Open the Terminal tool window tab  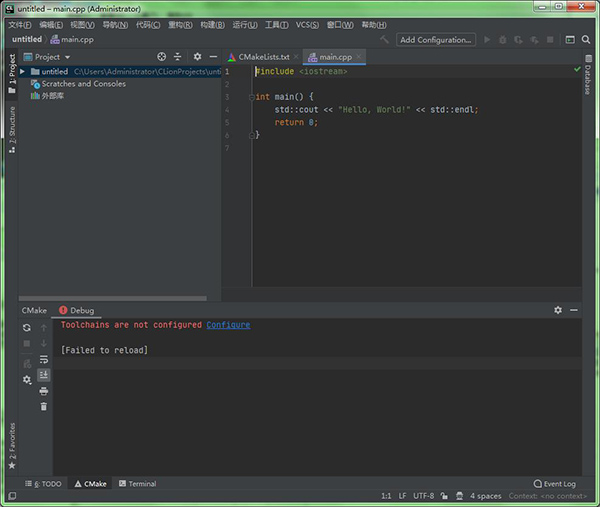coord(137,484)
